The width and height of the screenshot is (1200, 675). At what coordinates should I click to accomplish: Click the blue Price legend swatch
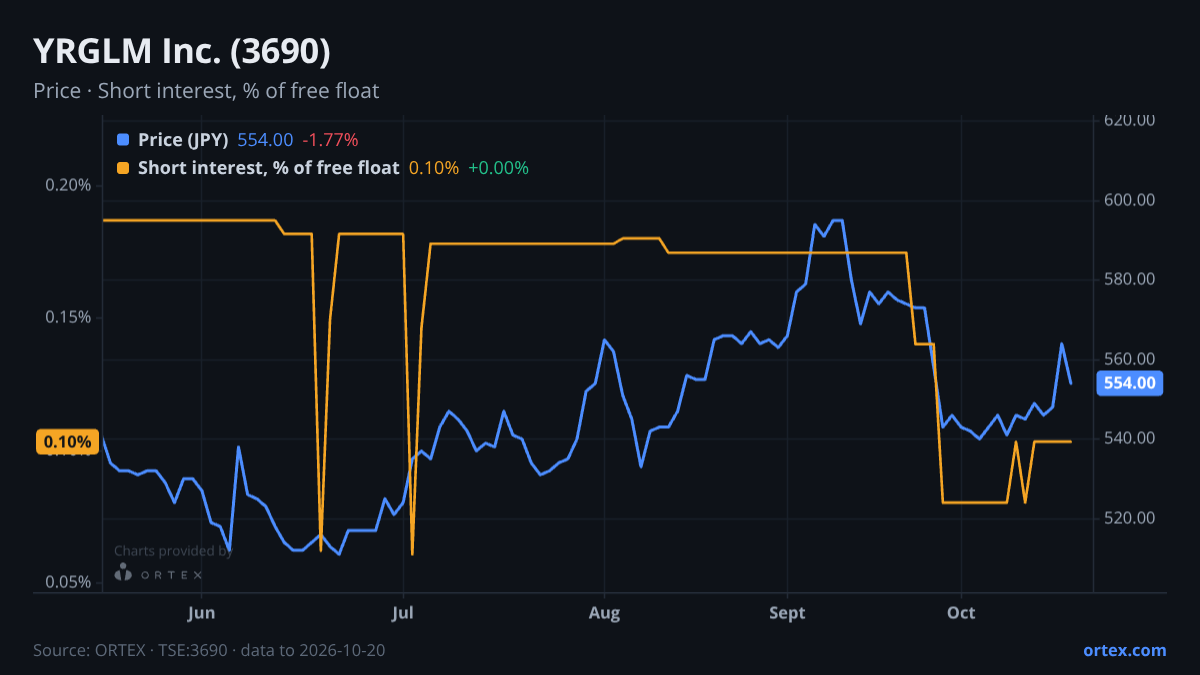click(x=123, y=140)
